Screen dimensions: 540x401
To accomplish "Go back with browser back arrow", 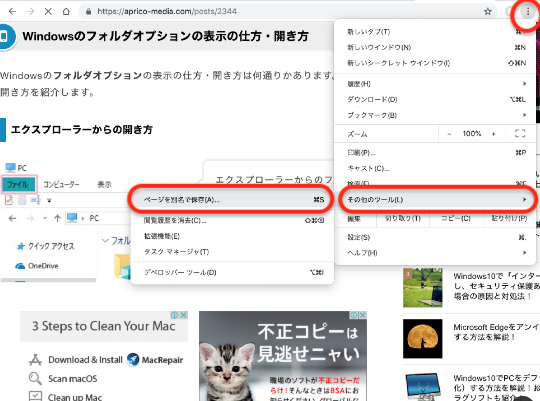I will tap(12, 11).
